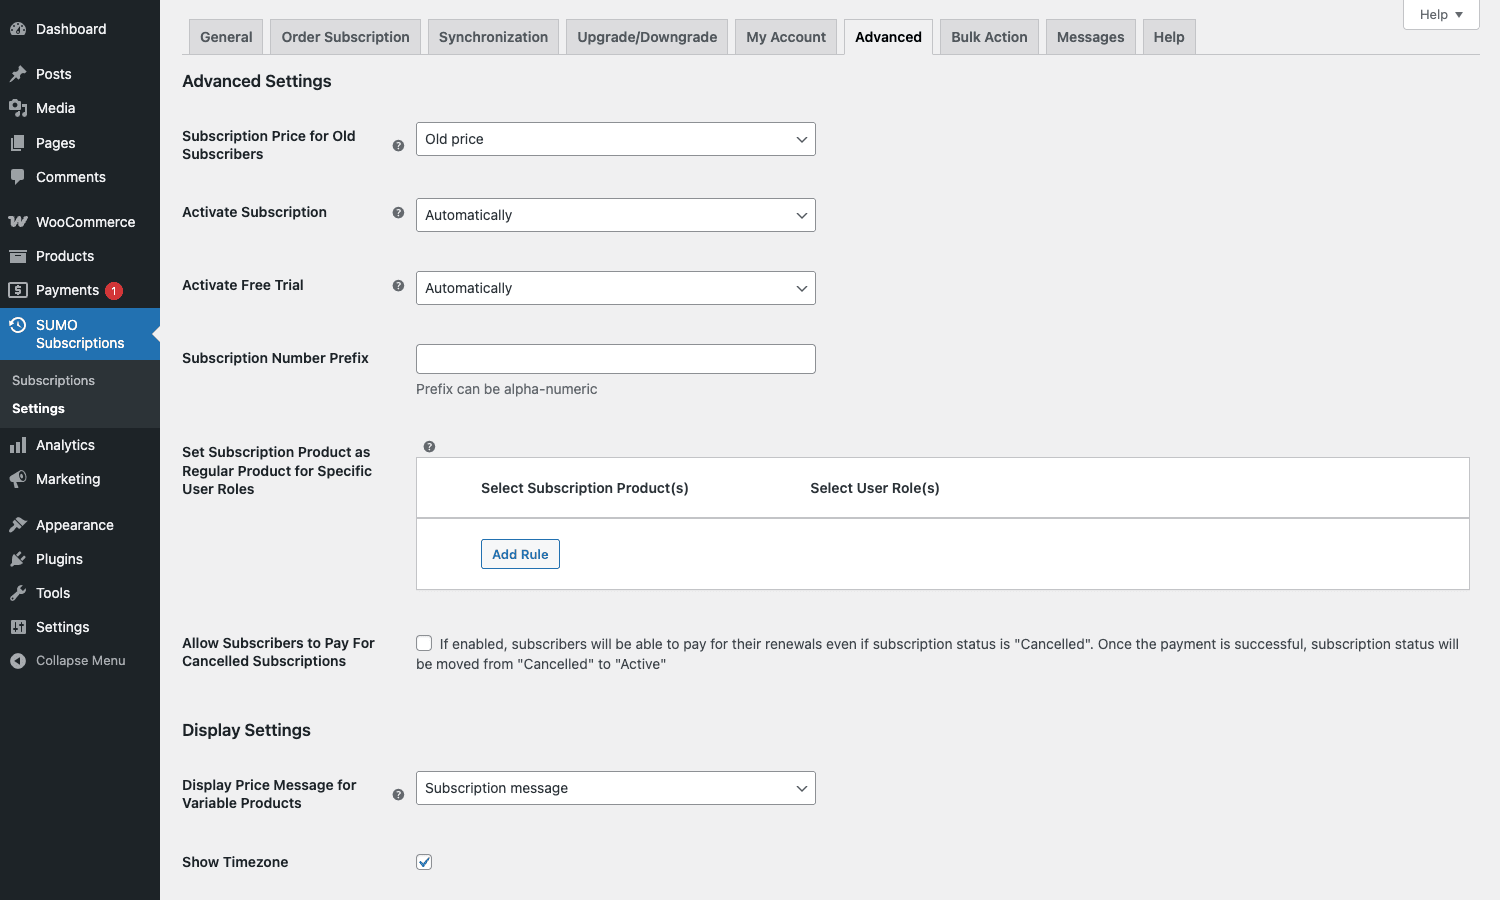
Task: Click the SUMO Subscriptions clock icon
Action: [x=18, y=325]
